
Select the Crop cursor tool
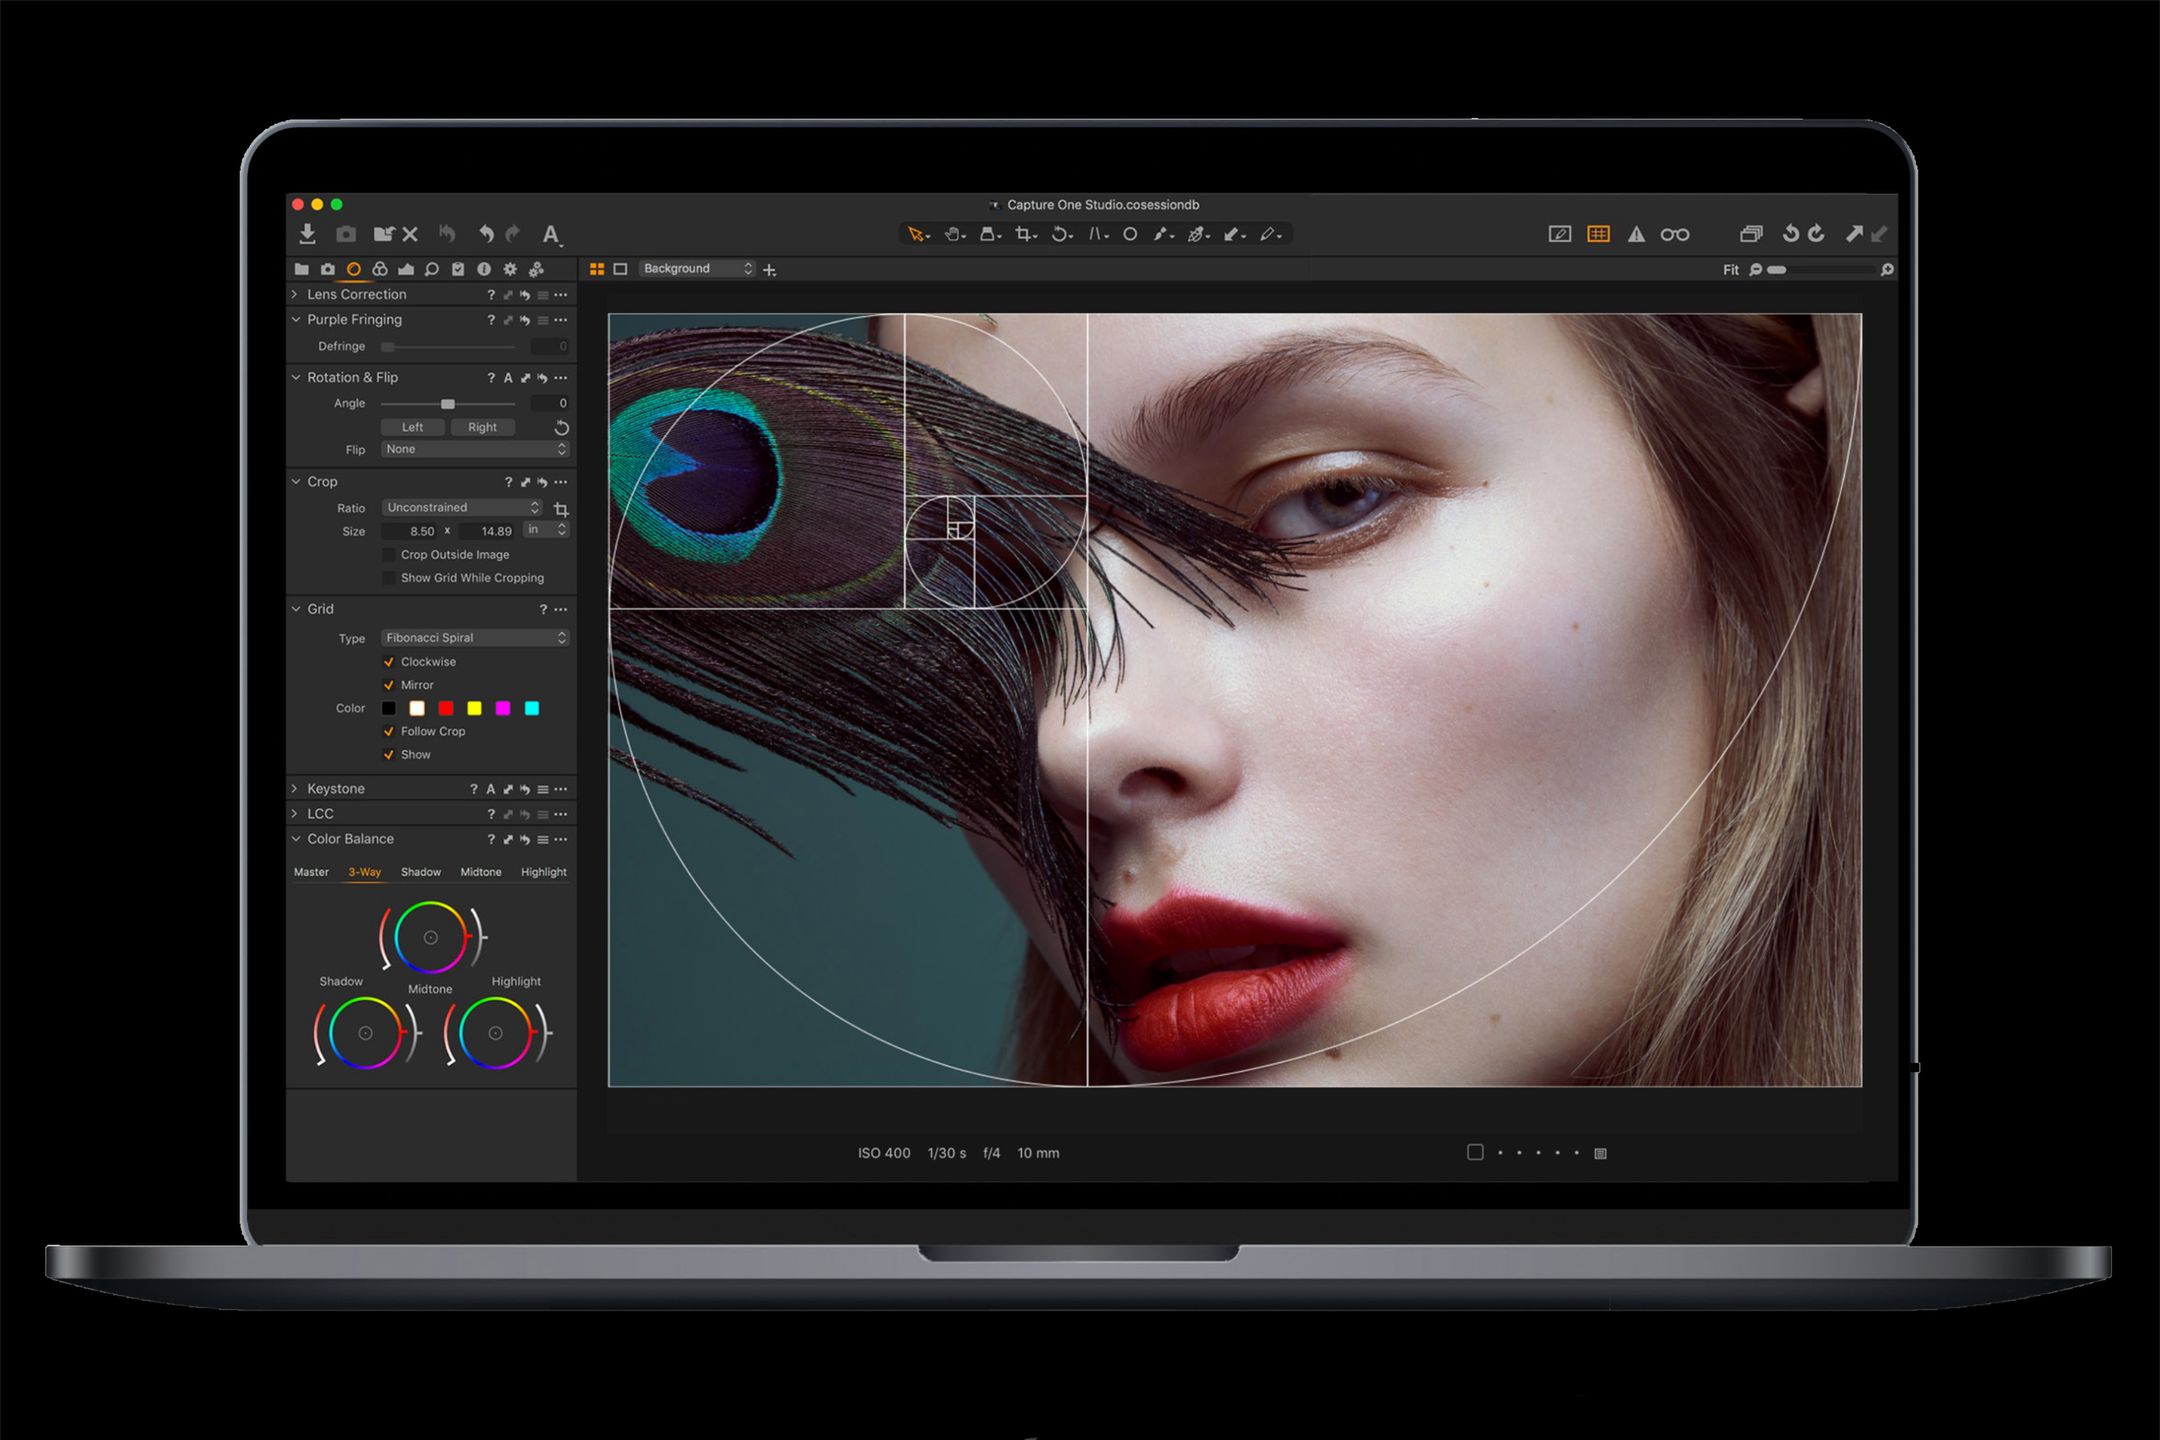coord(1024,234)
